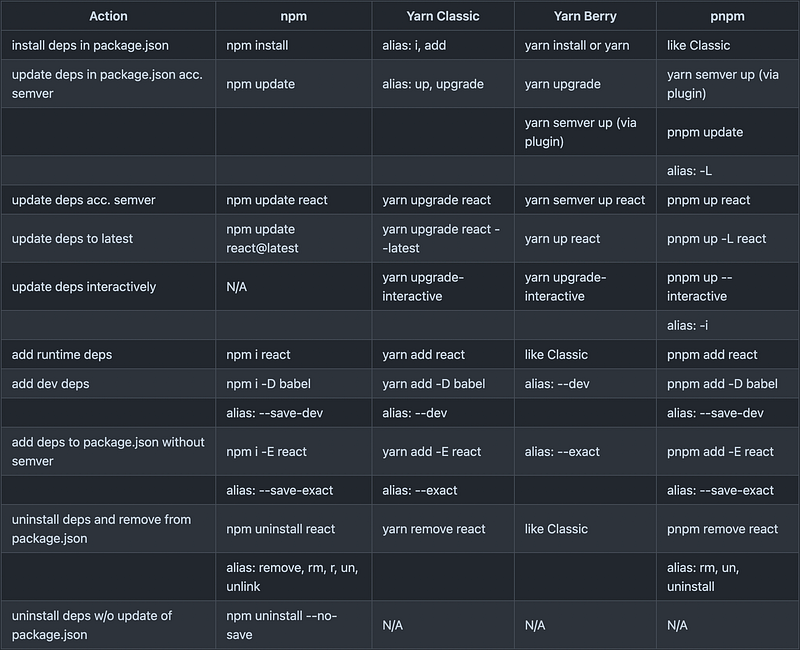
Task: Click the 'npm uninstall --no-save' cell
Action: click(293, 625)
